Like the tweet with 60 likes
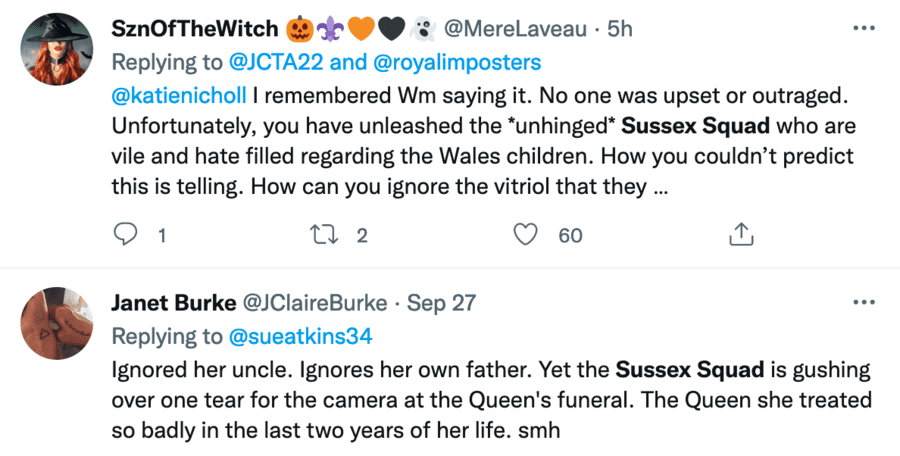This screenshot has height=456, width=900. pos(526,235)
